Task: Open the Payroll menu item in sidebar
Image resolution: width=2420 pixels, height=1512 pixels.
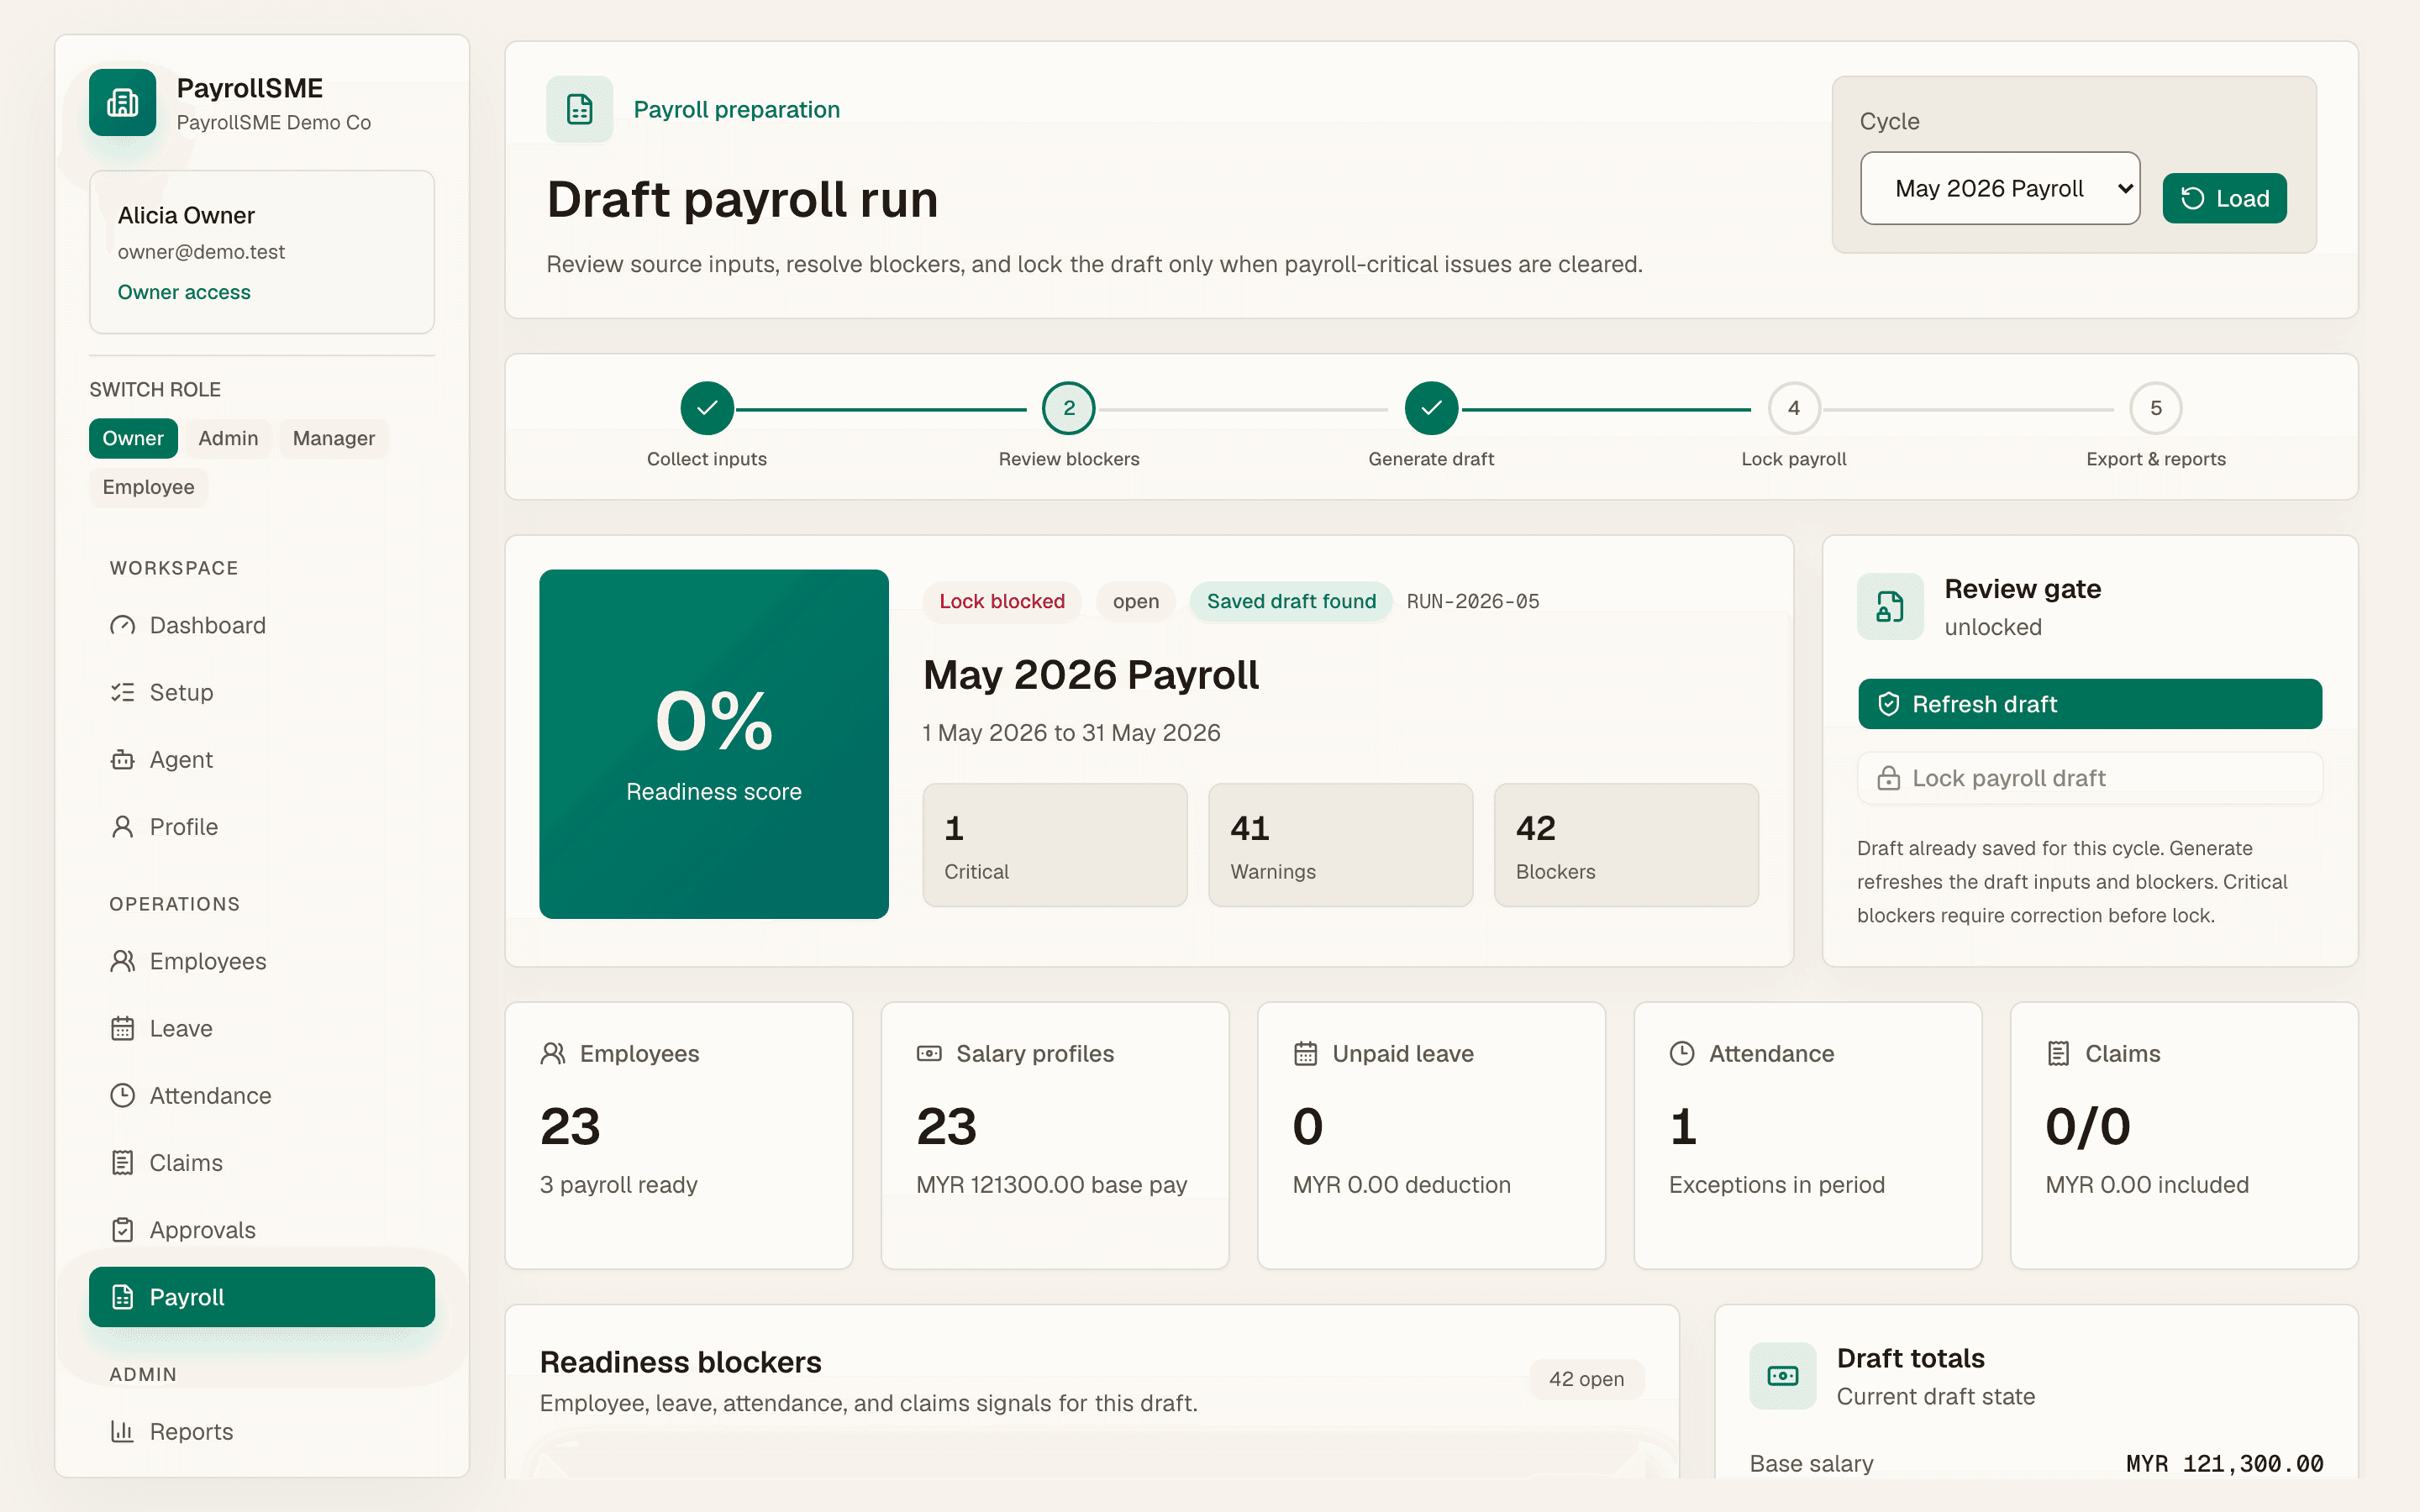Action: (262, 1297)
